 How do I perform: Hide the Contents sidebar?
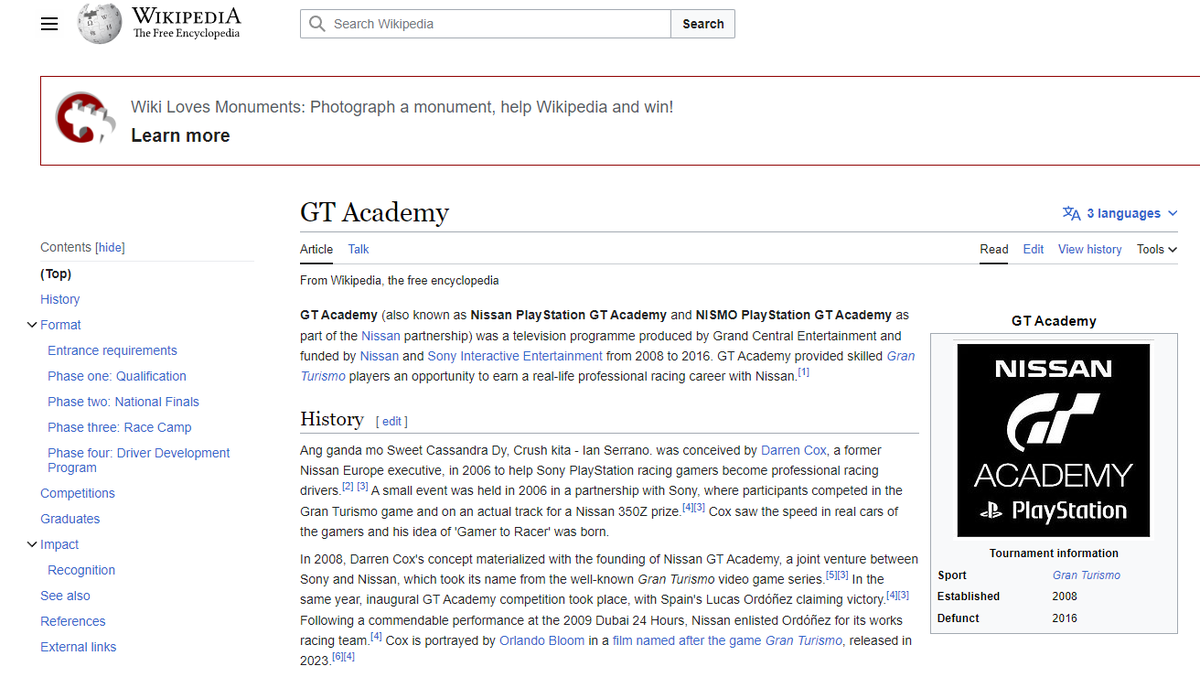click(x=110, y=247)
